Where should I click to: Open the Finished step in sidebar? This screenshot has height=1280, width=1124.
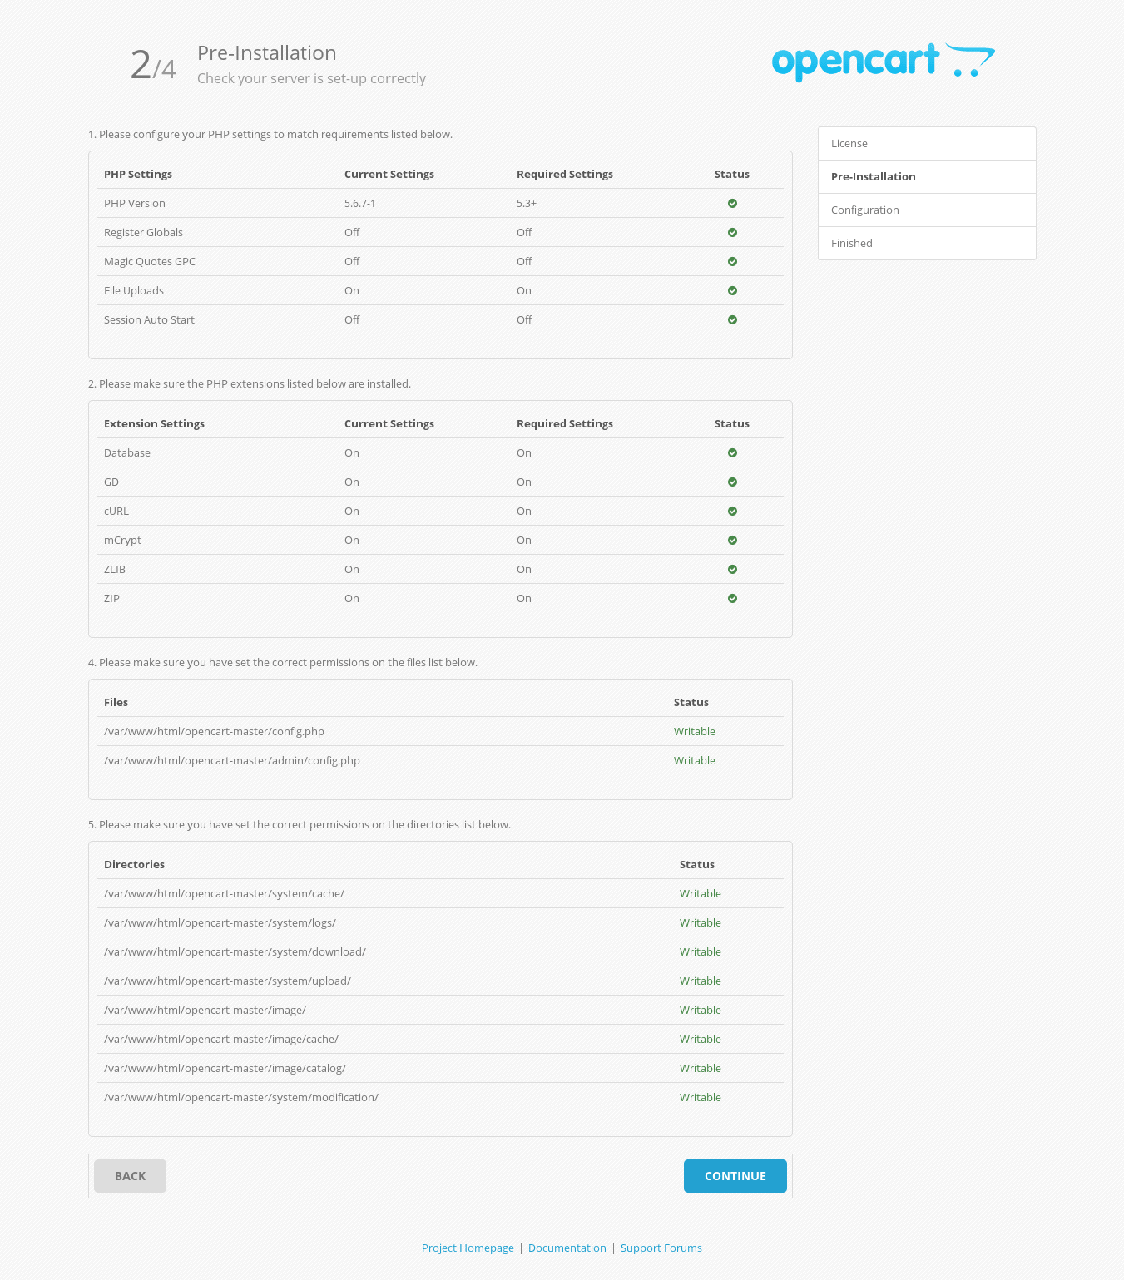(926, 243)
